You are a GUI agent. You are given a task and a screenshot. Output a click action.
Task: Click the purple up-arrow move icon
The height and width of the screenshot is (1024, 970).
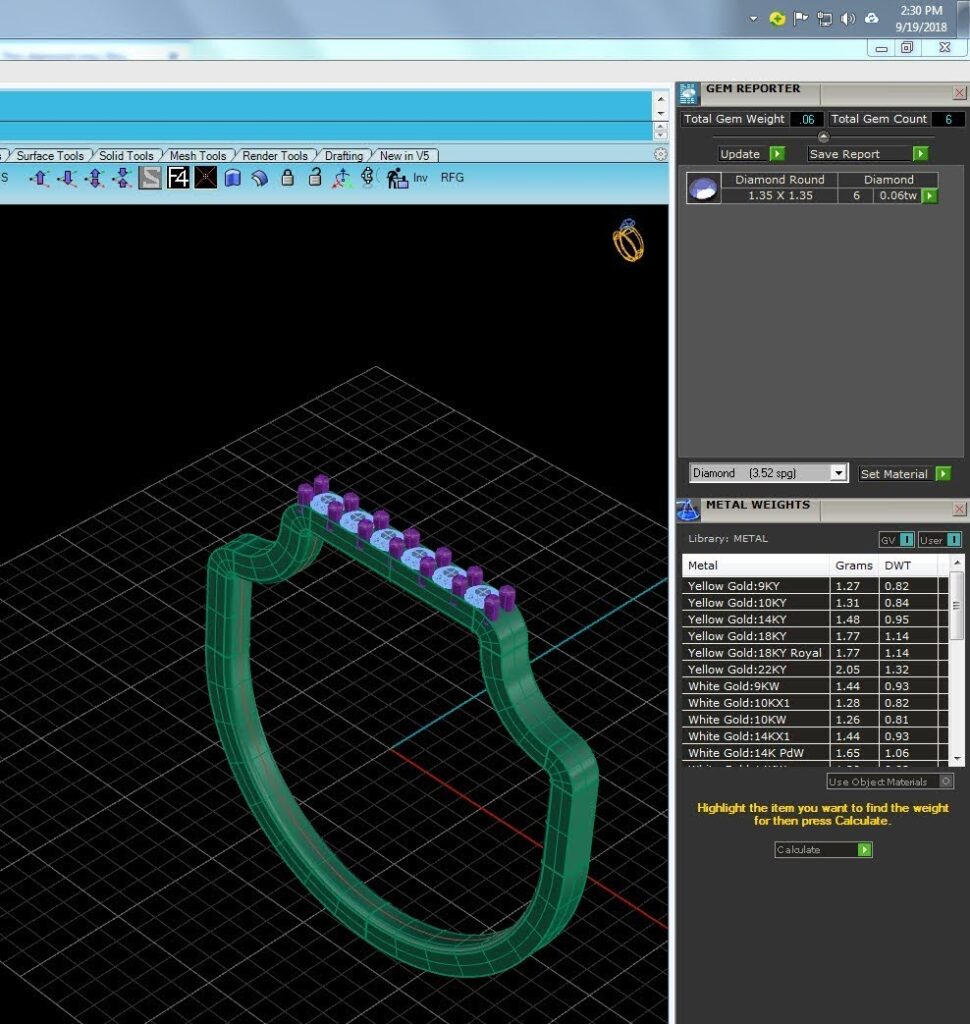click(40, 178)
